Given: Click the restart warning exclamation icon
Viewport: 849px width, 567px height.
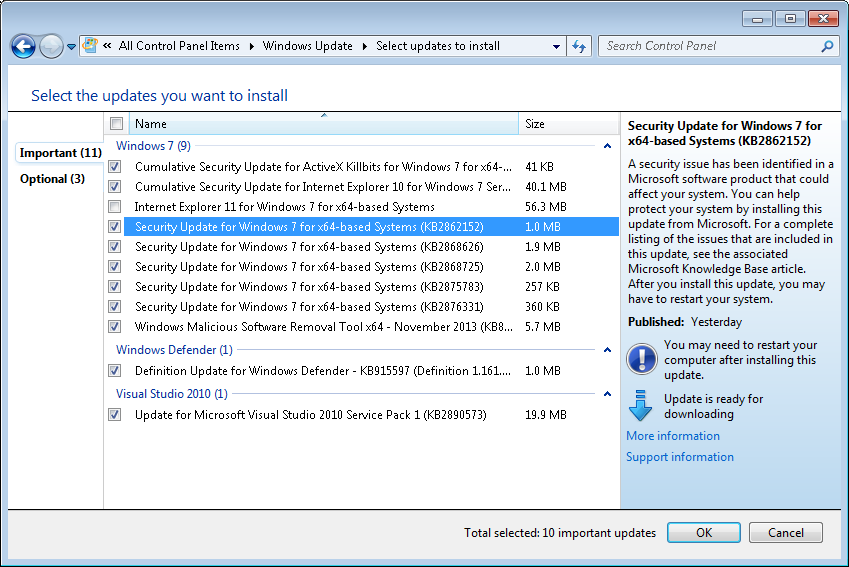Looking at the screenshot, I should click(642, 359).
